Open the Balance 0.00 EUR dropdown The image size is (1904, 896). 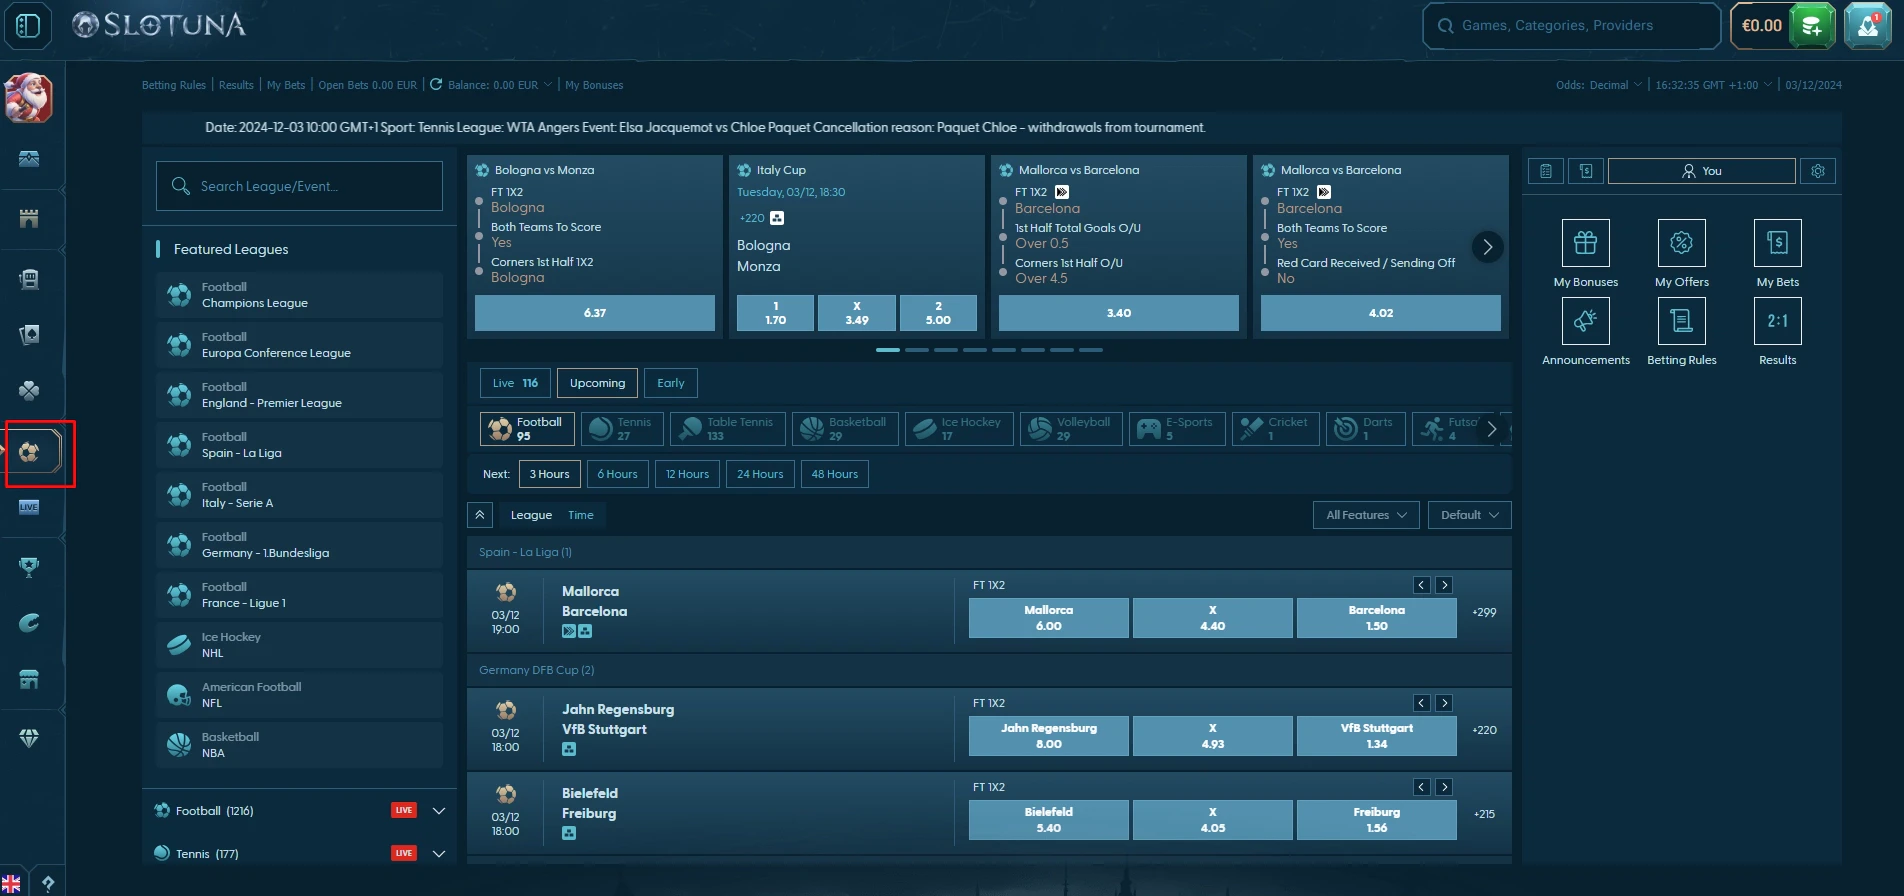coord(499,85)
